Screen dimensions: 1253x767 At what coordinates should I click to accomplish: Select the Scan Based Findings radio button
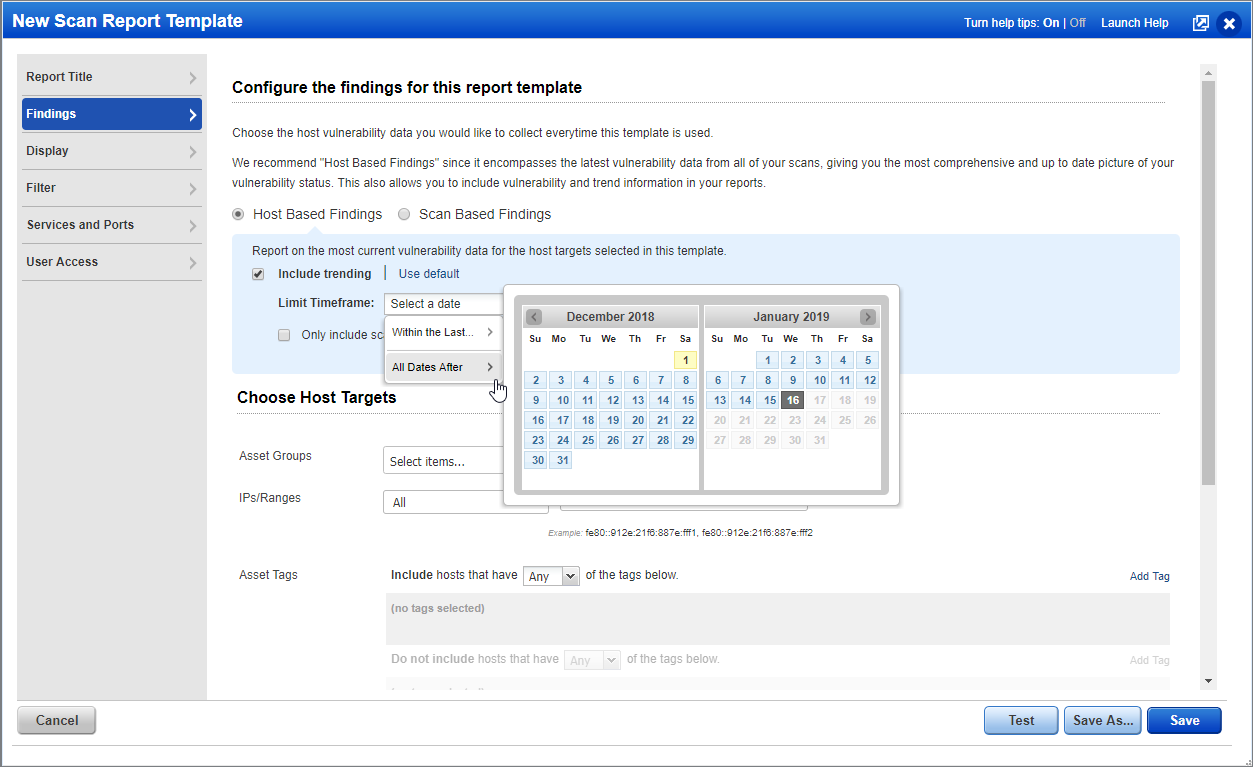[404, 214]
